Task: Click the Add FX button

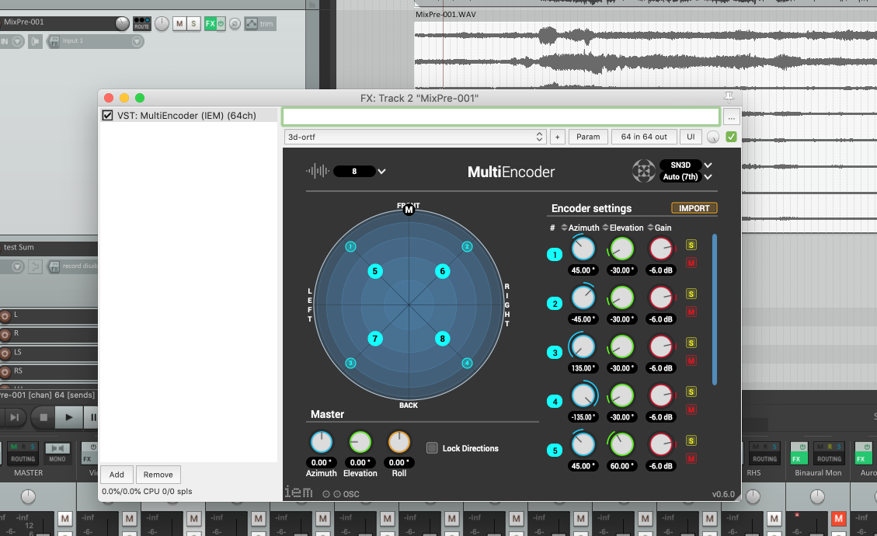Action: click(116, 474)
